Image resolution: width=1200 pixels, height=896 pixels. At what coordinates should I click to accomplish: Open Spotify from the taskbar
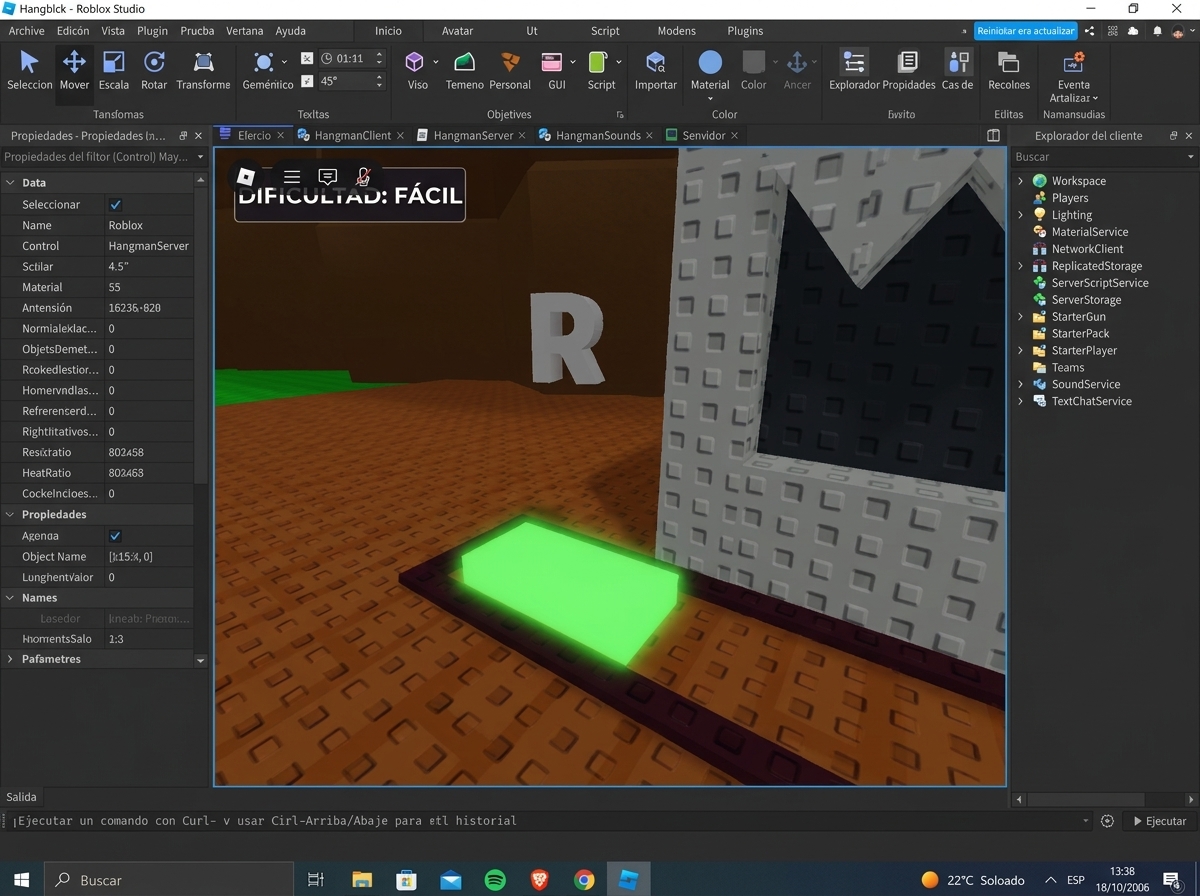point(495,880)
